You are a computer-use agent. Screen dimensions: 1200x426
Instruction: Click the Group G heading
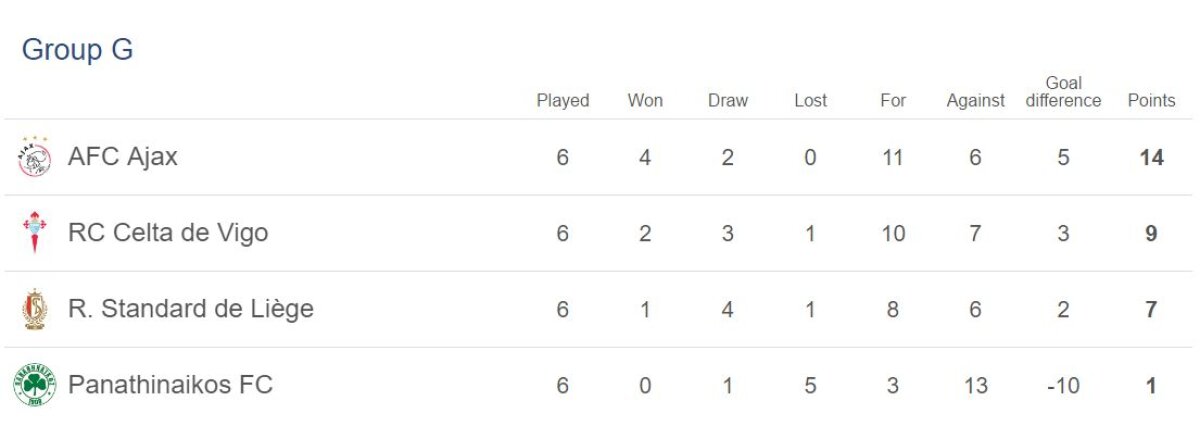(x=77, y=50)
